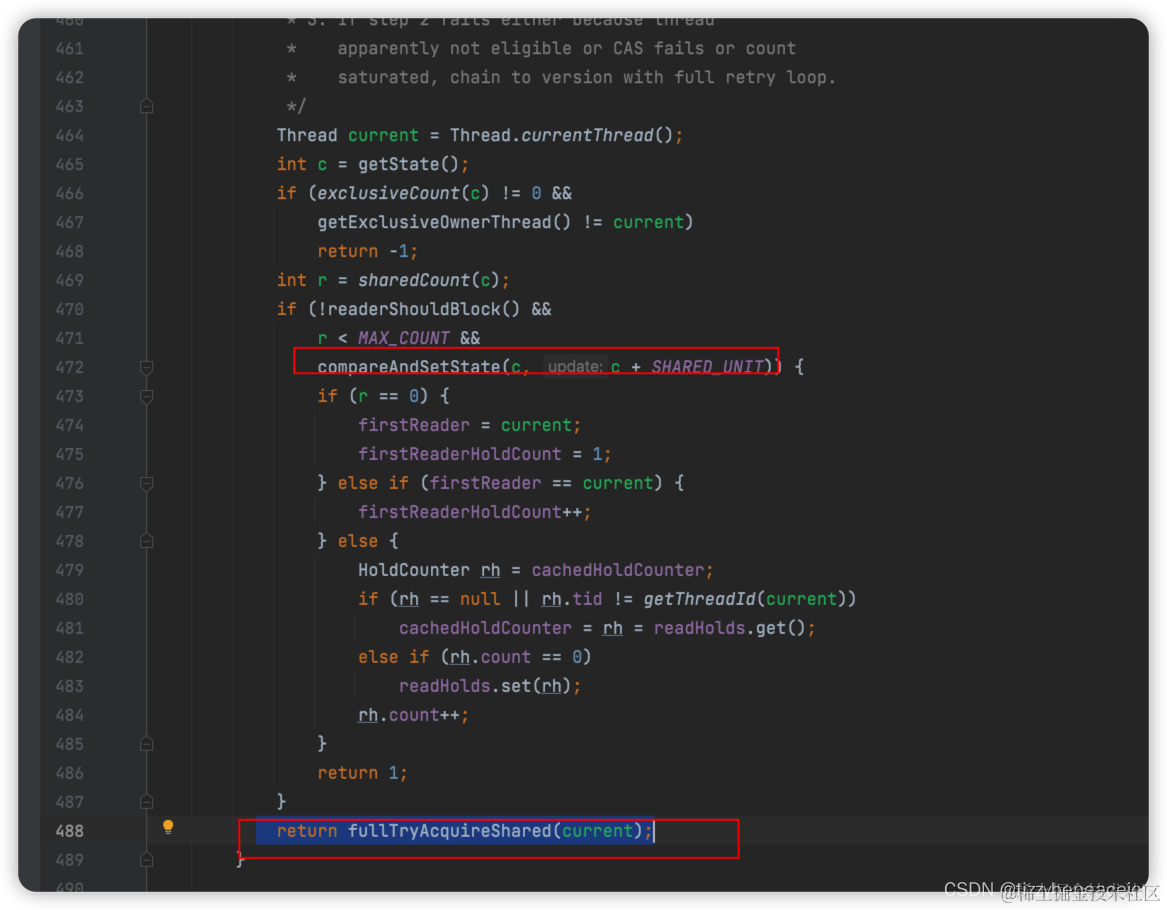The image size is (1167, 910).
Task: Toggle the fold marker at line 489
Action: (x=147, y=859)
